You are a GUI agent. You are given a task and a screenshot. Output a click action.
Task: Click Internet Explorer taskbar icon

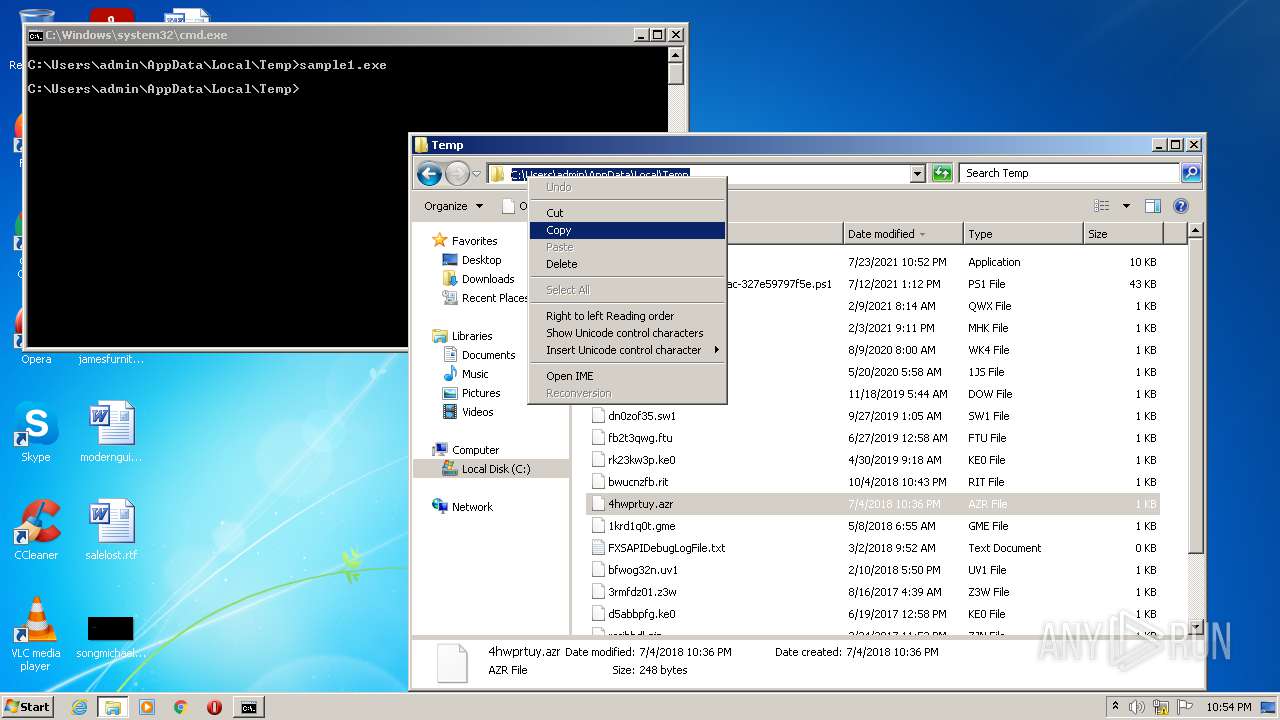tap(79, 707)
